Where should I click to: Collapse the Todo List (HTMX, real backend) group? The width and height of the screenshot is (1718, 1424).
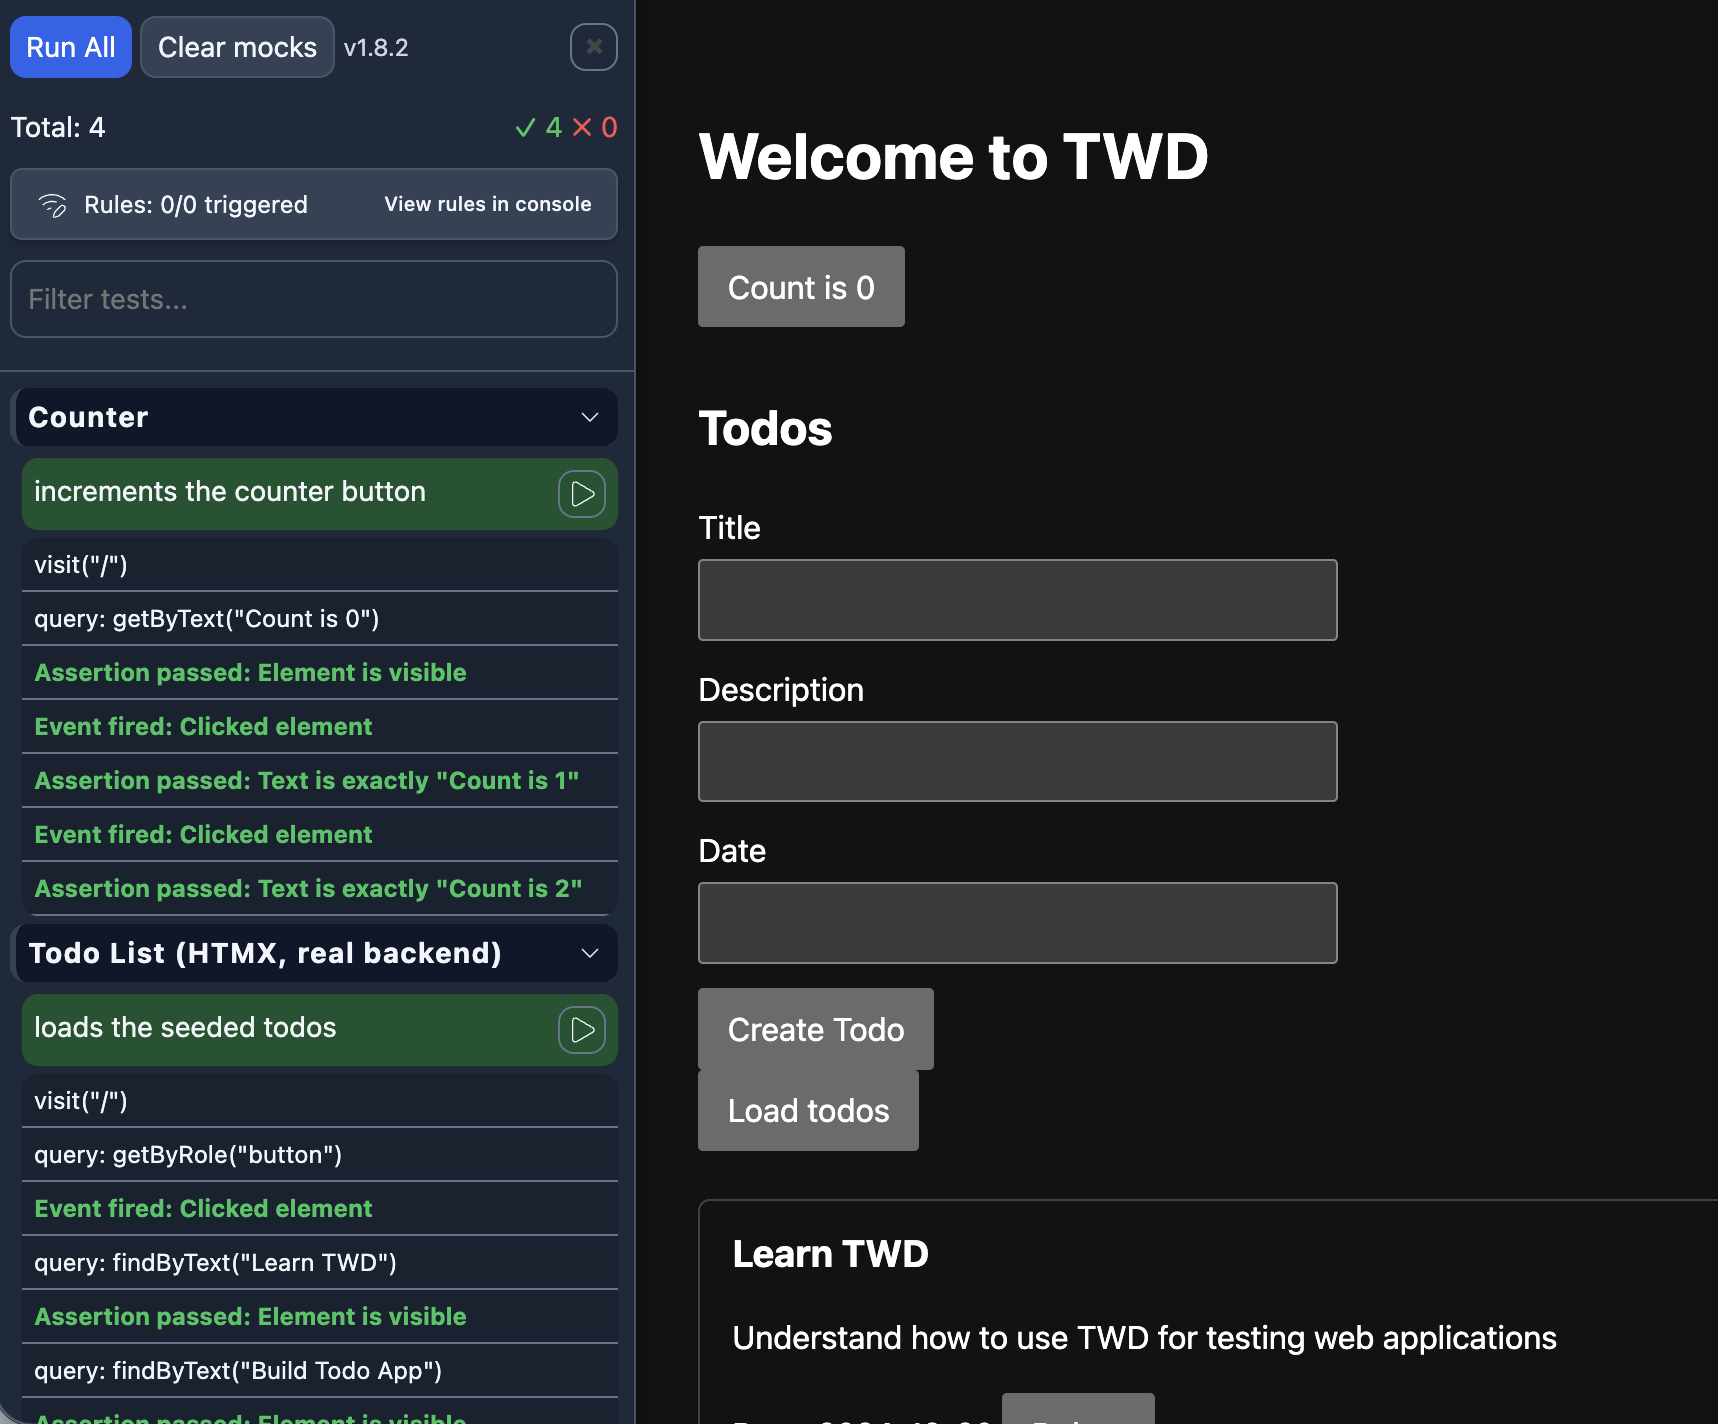point(590,953)
